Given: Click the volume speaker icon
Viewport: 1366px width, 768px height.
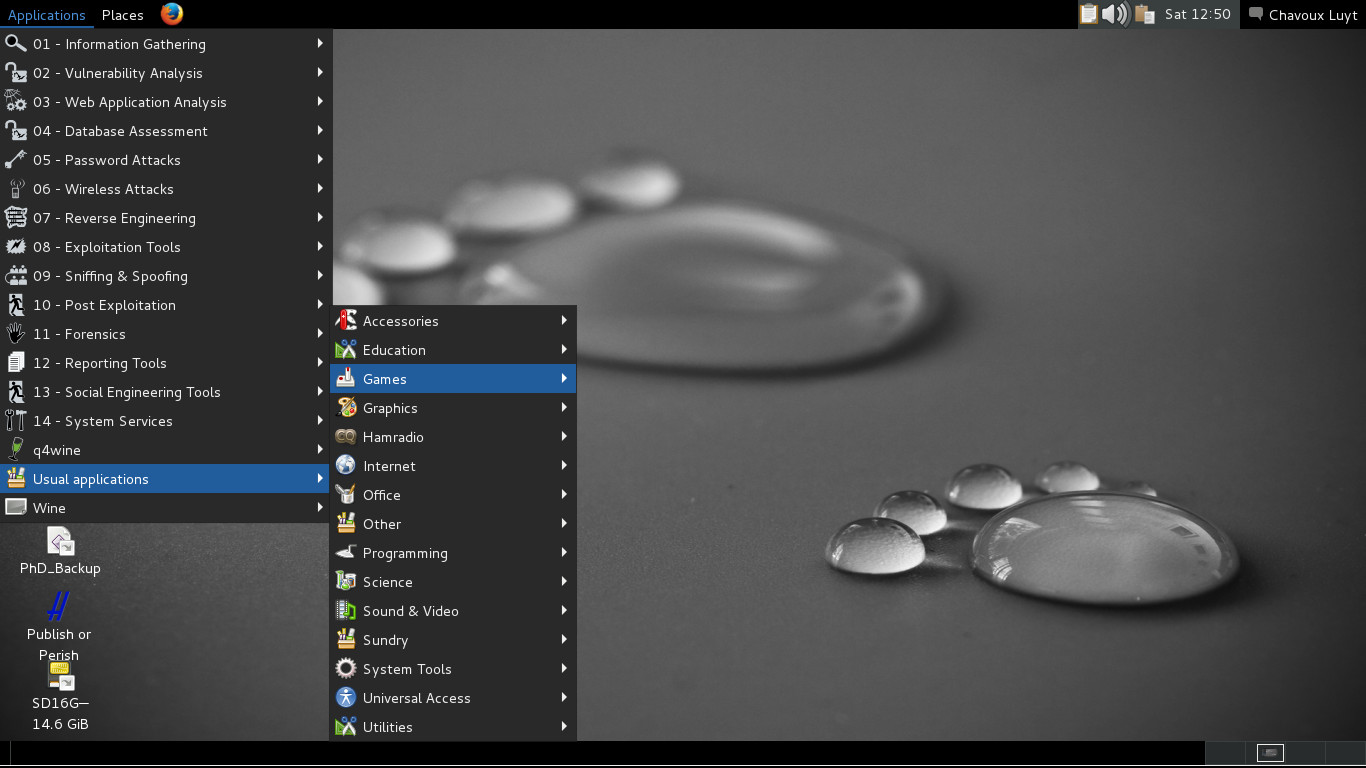Looking at the screenshot, I should (x=1115, y=14).
